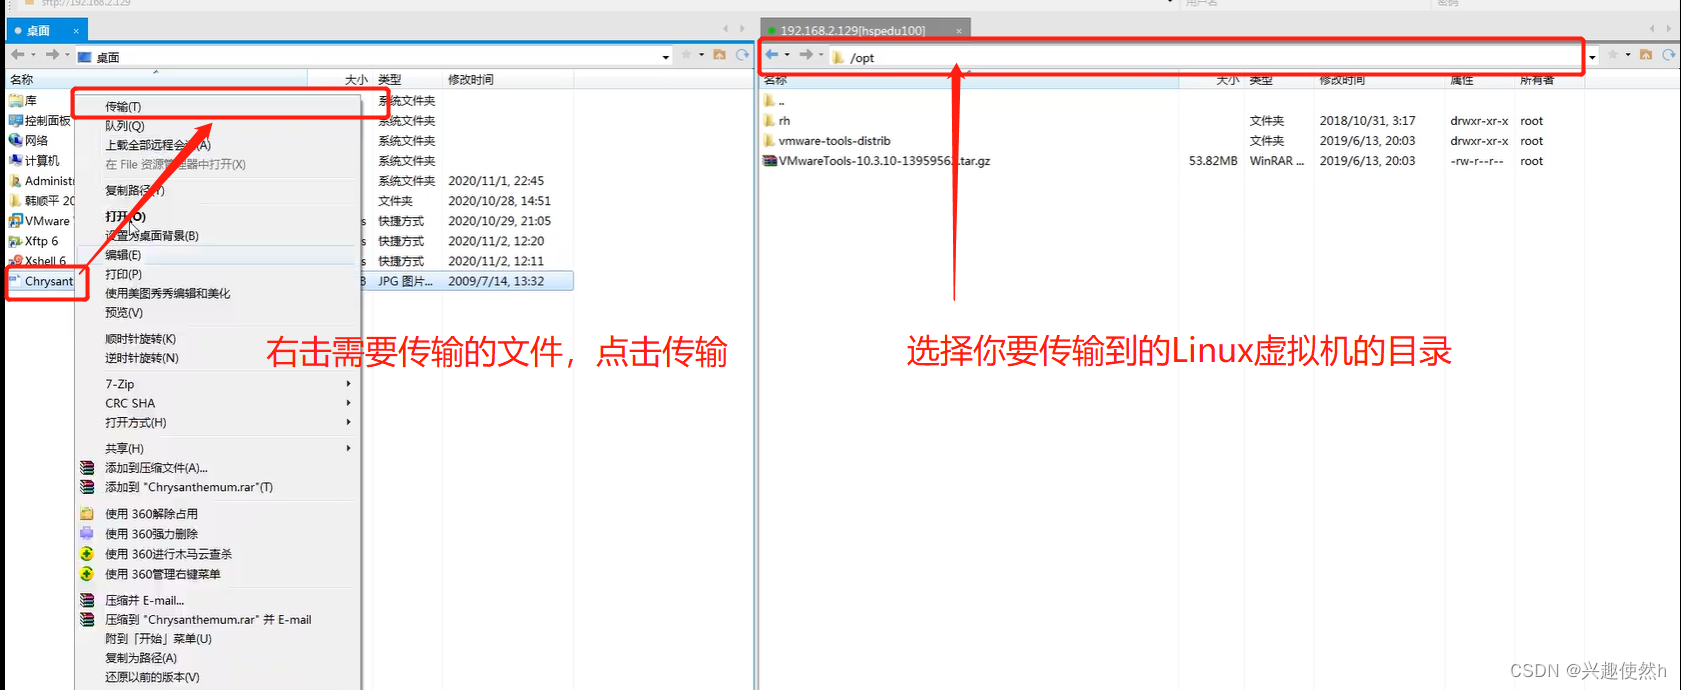Open bookmark dropdown arrow in local pane
This screenshot has width=1681, height=690.
(x=701, y=55)
